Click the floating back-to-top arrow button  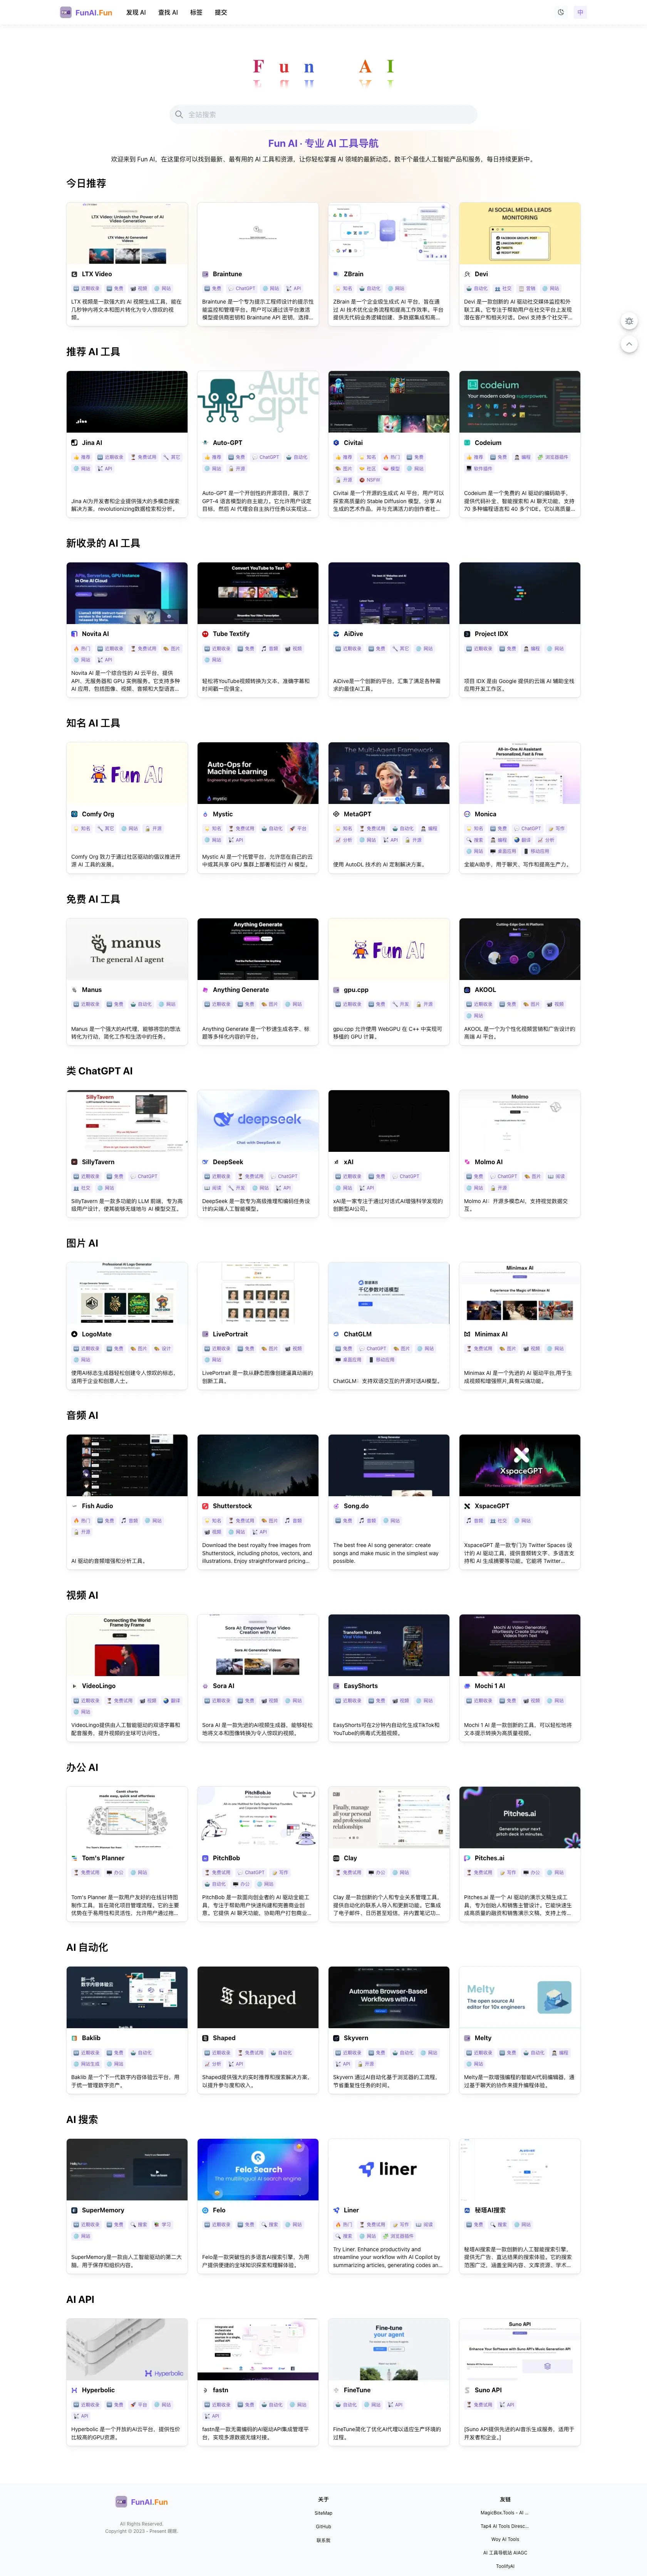(629, 344)
